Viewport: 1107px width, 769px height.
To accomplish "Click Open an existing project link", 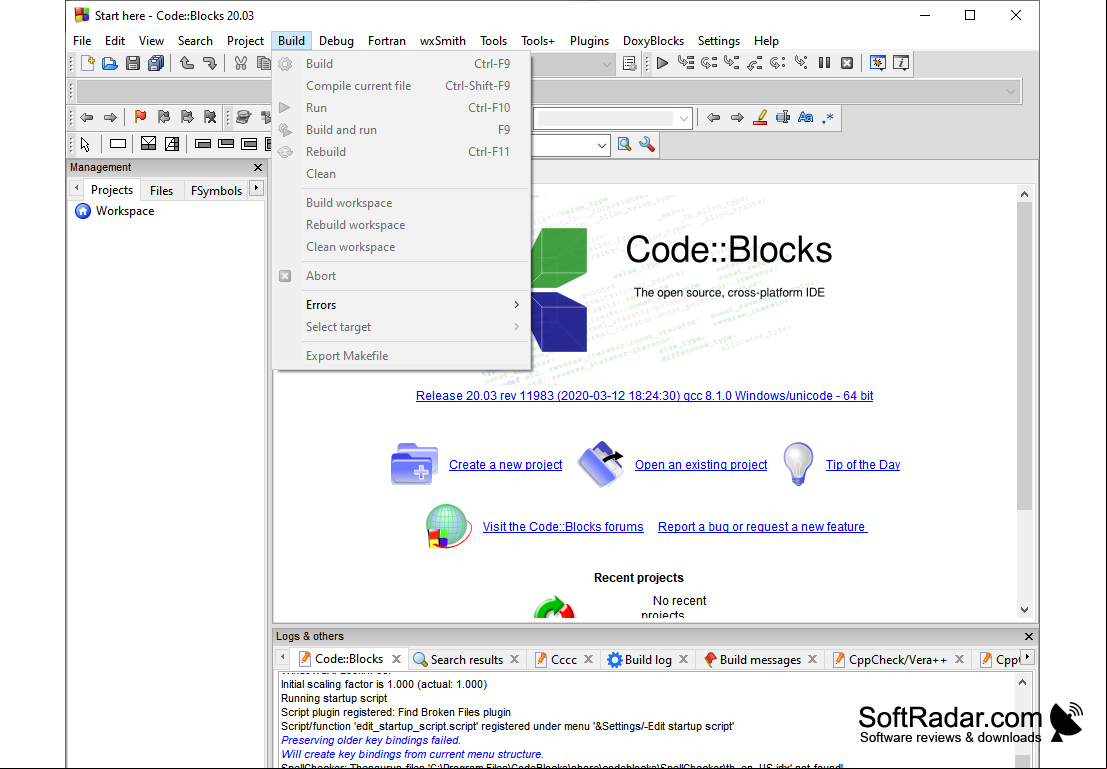I will point(701,465).
